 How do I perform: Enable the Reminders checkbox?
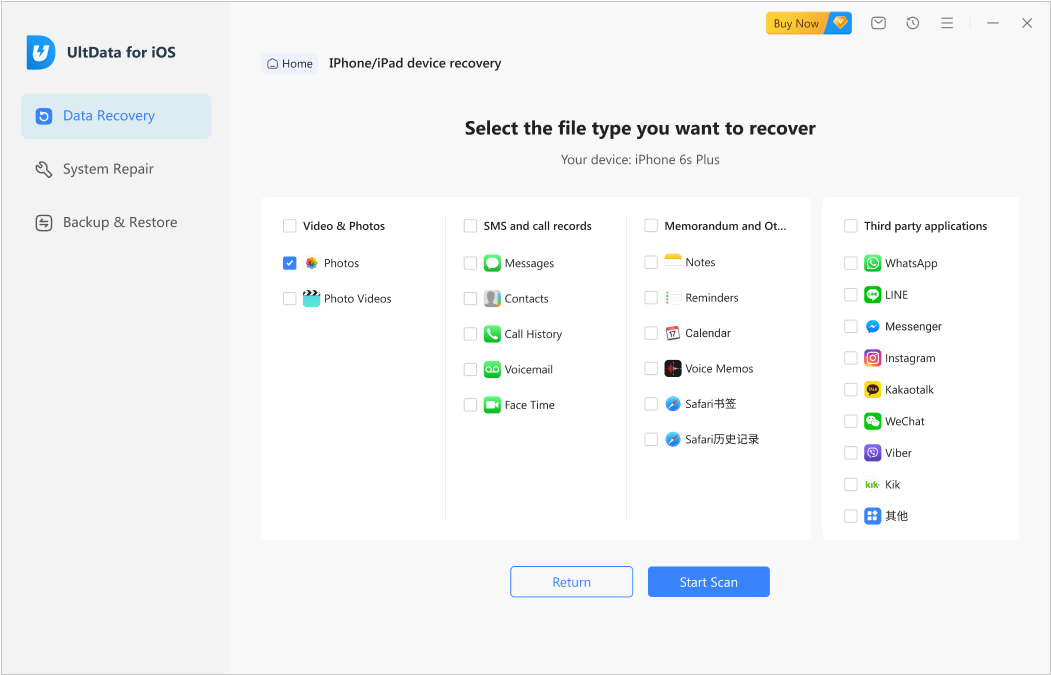(x=651, y=298)
